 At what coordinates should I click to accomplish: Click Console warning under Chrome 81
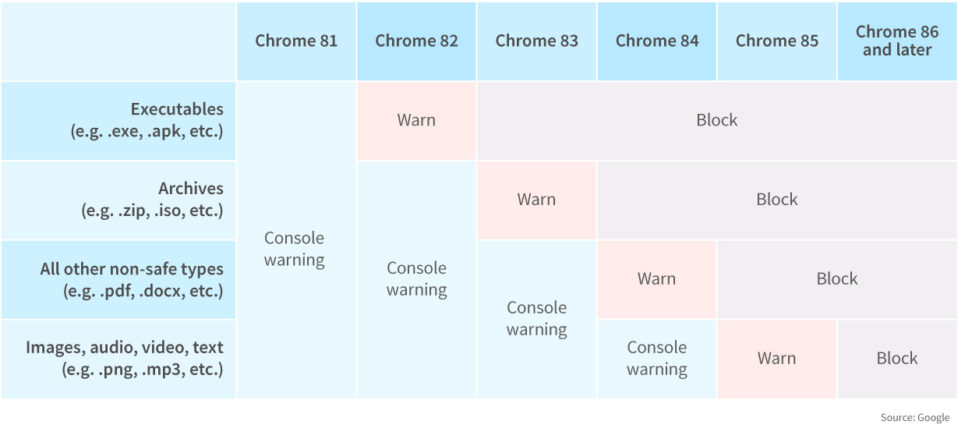pyautogui.click(x=296, y=240)
